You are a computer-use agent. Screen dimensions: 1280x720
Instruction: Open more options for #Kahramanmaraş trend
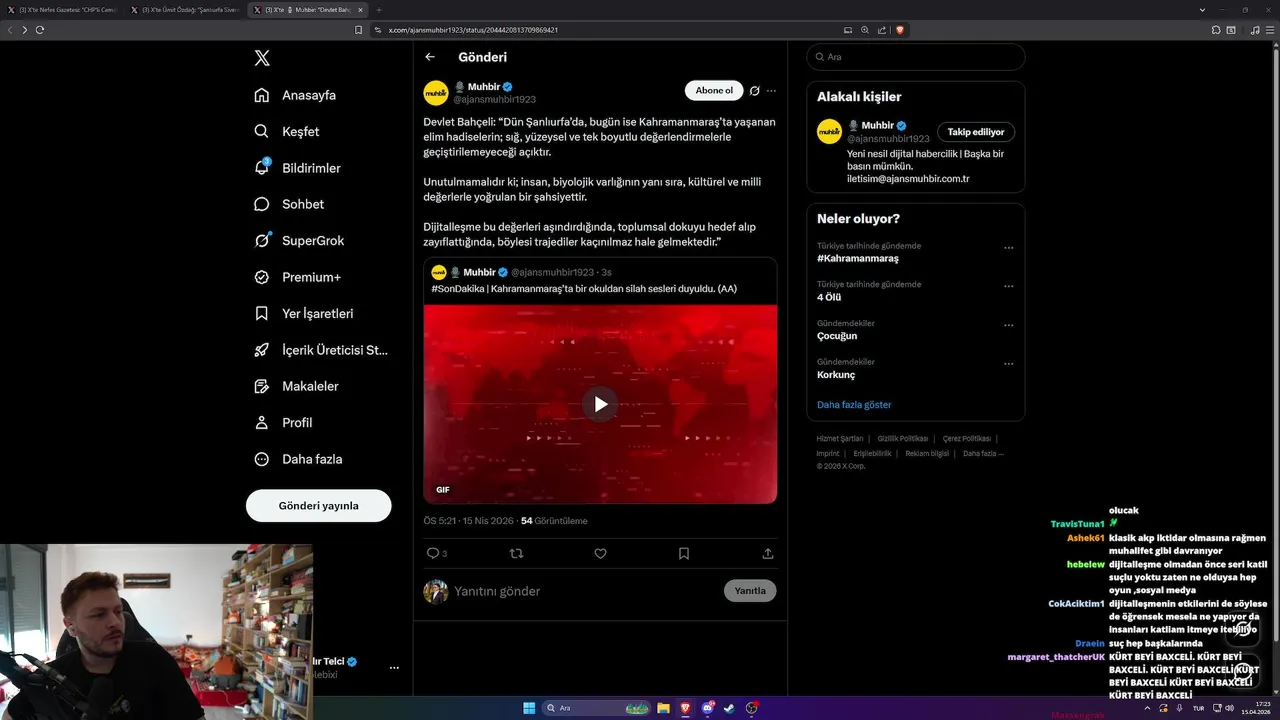pyautogui.click(x=1009, y=248)
